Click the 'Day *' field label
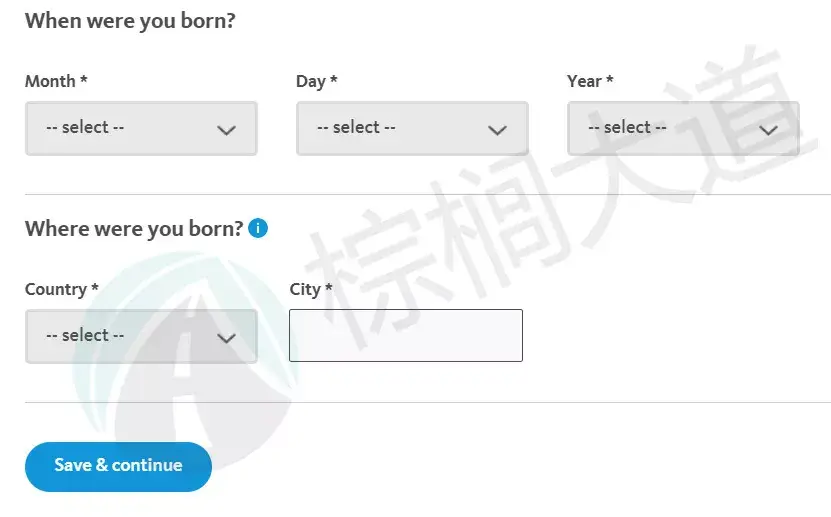 (316, 81)
